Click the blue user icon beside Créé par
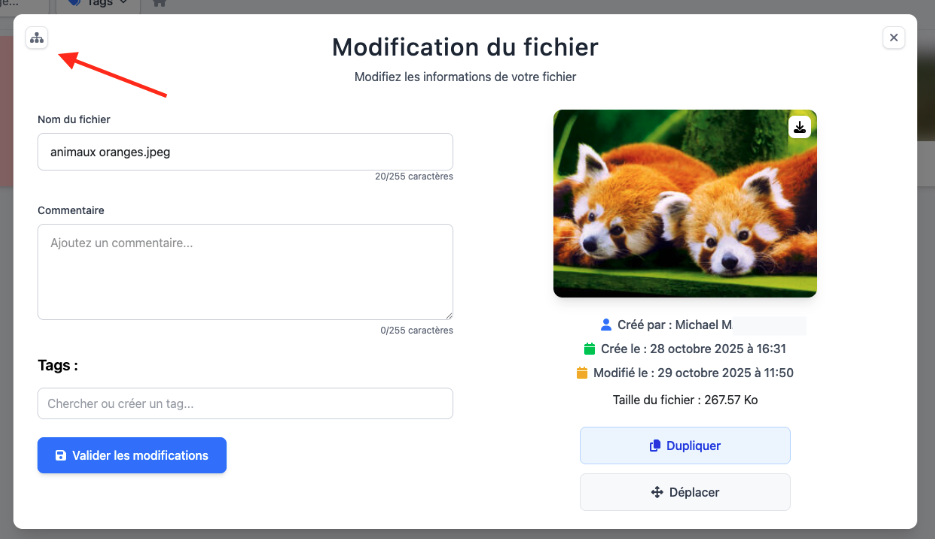935x539 pixels. tap(606, 325)
